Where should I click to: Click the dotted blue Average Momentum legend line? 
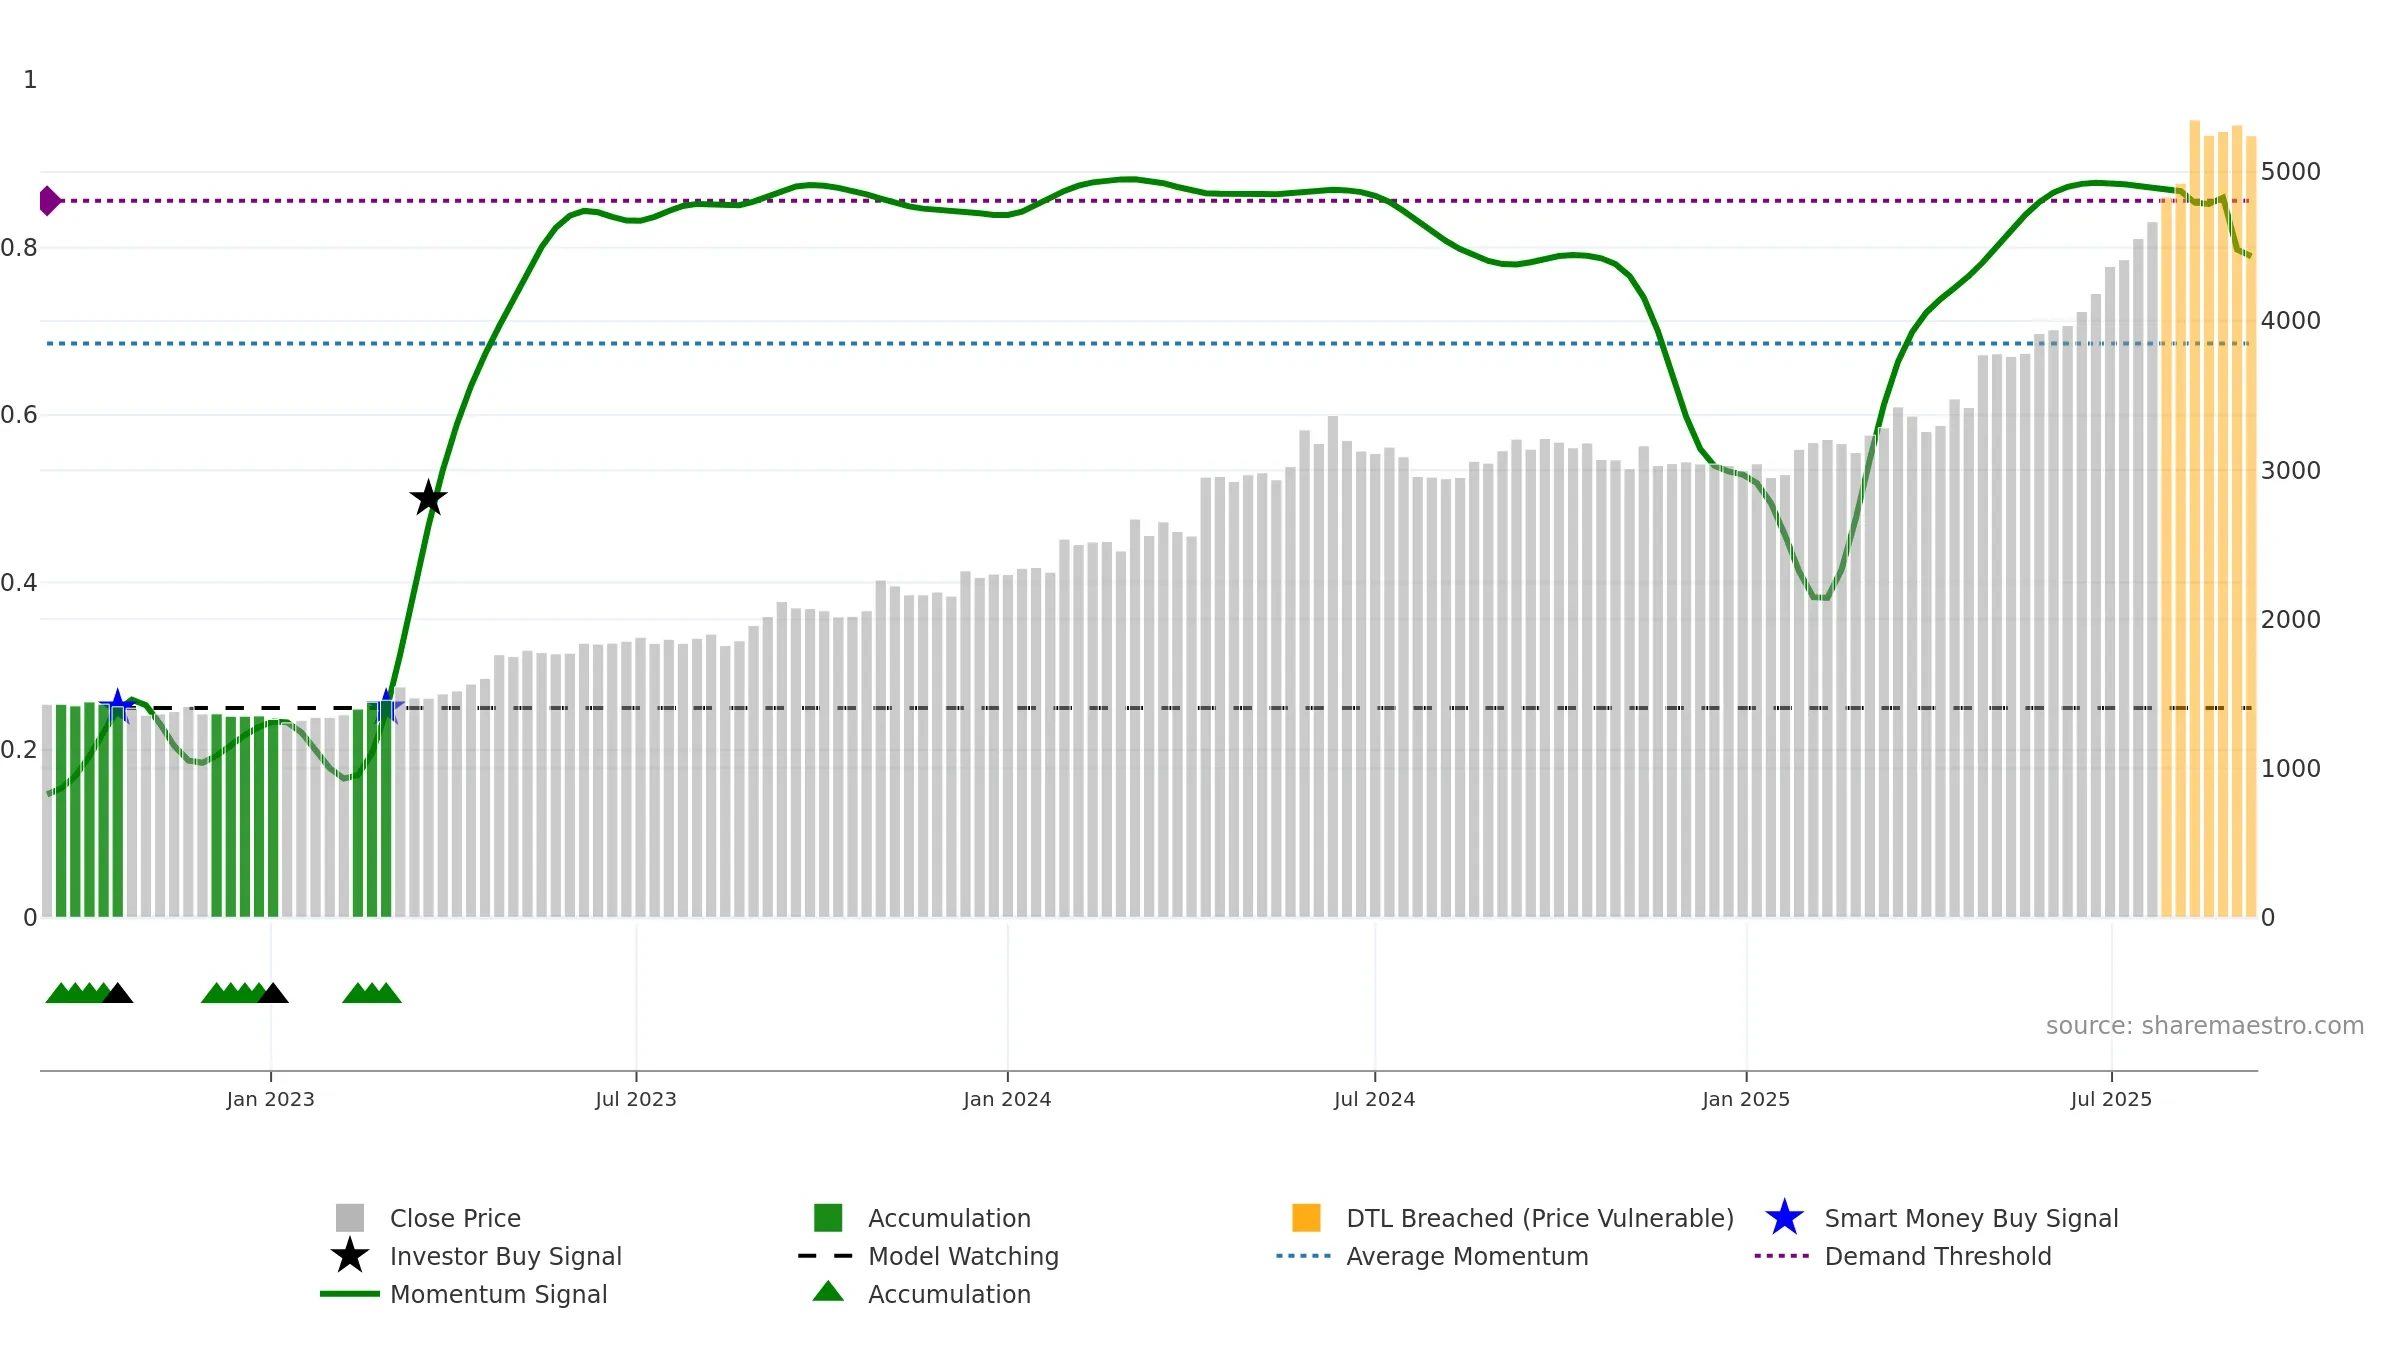point(1304,1256)
